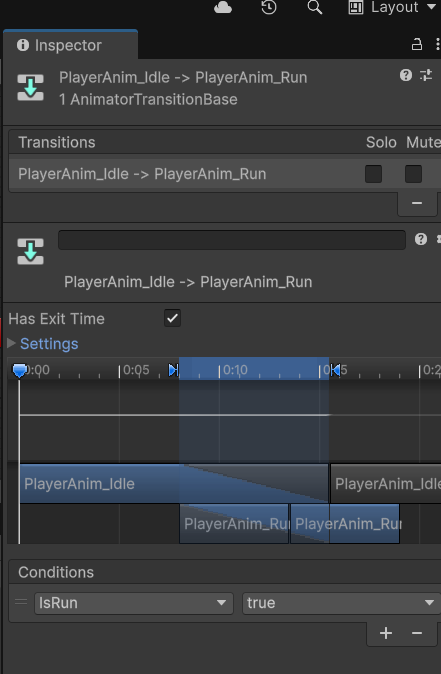
Task: Open the cloud services icon
Action: tap(223, 7)
